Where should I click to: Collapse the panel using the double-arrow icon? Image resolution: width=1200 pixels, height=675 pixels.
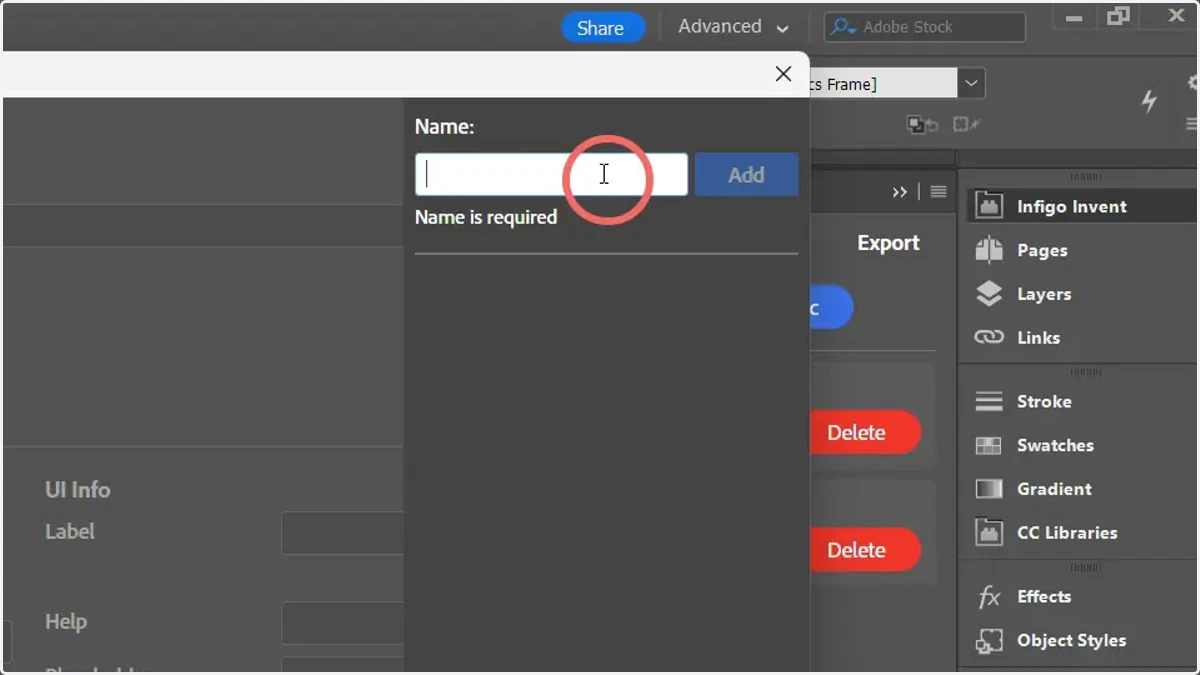(900, 192)
